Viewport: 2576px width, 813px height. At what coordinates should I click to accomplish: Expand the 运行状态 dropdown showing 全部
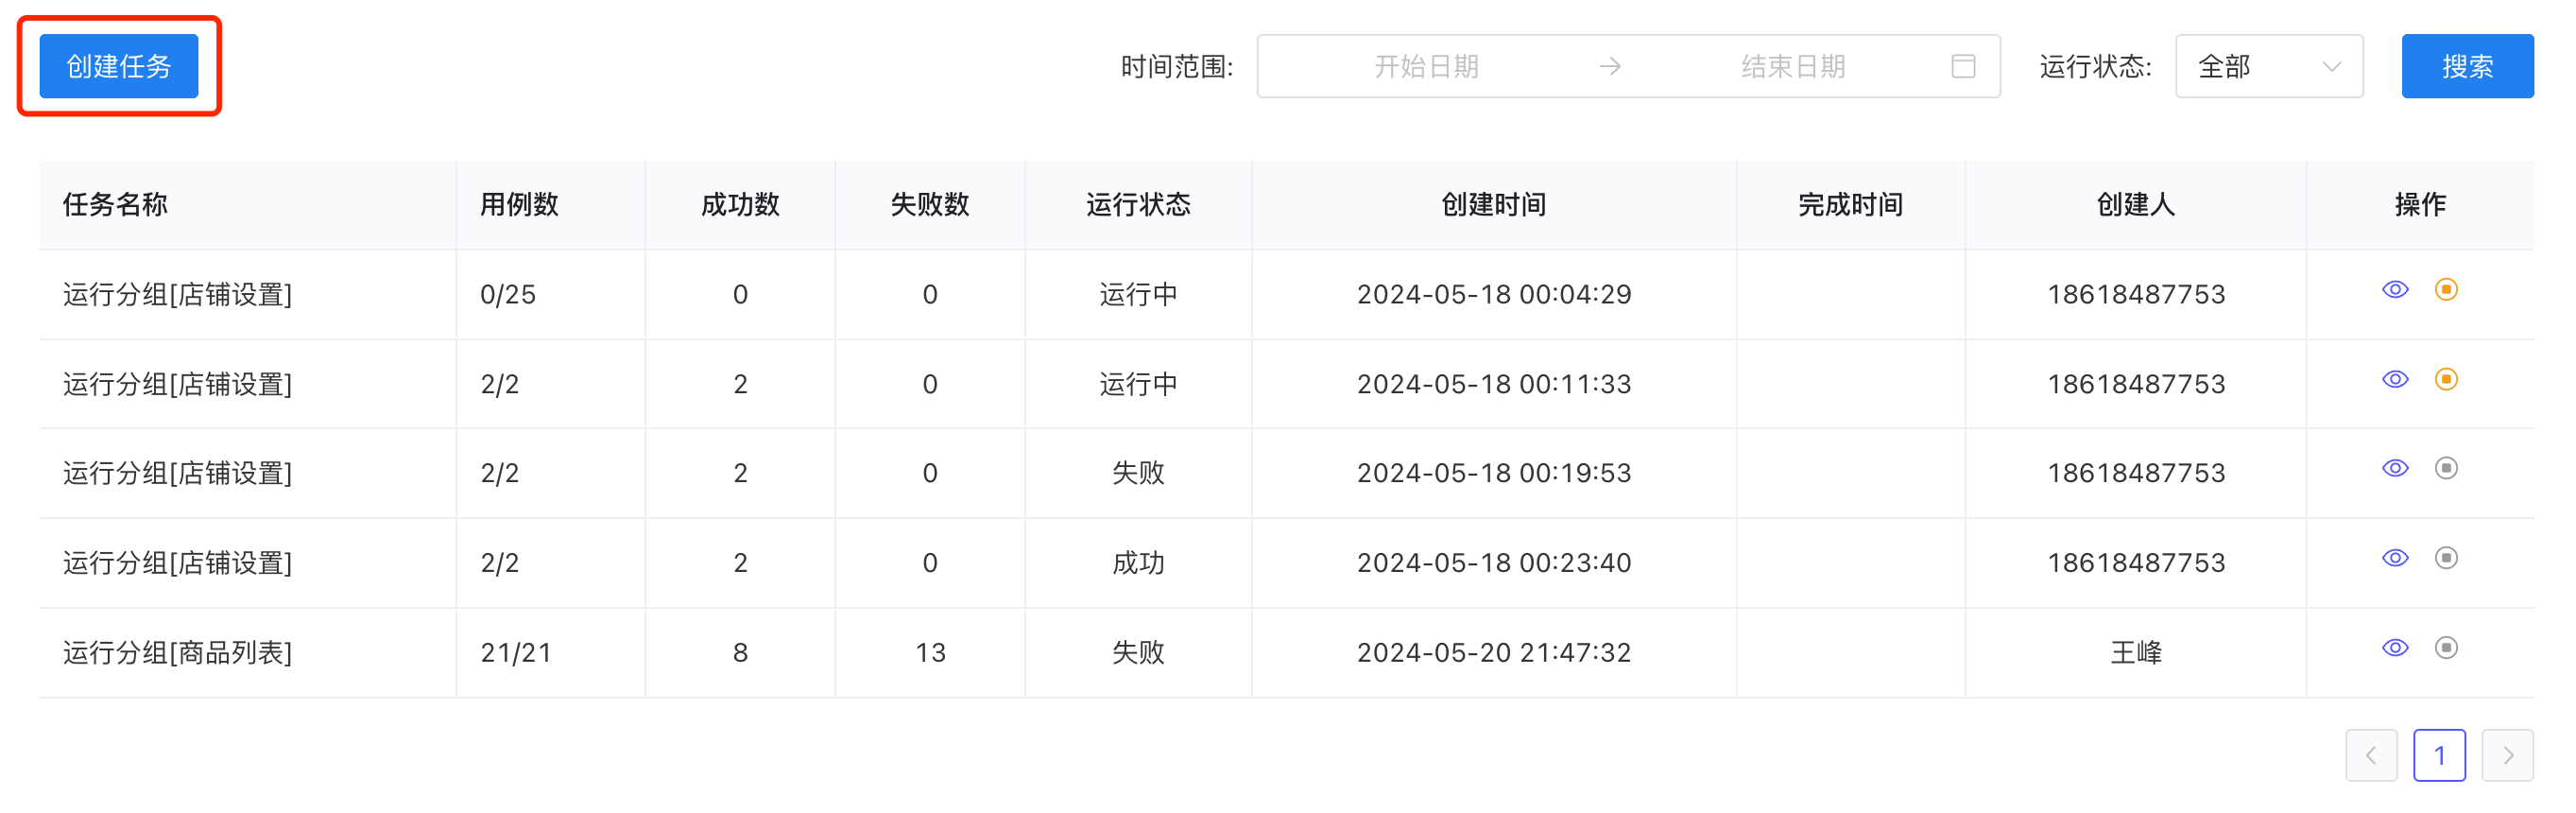click(x=2268, y=67)
